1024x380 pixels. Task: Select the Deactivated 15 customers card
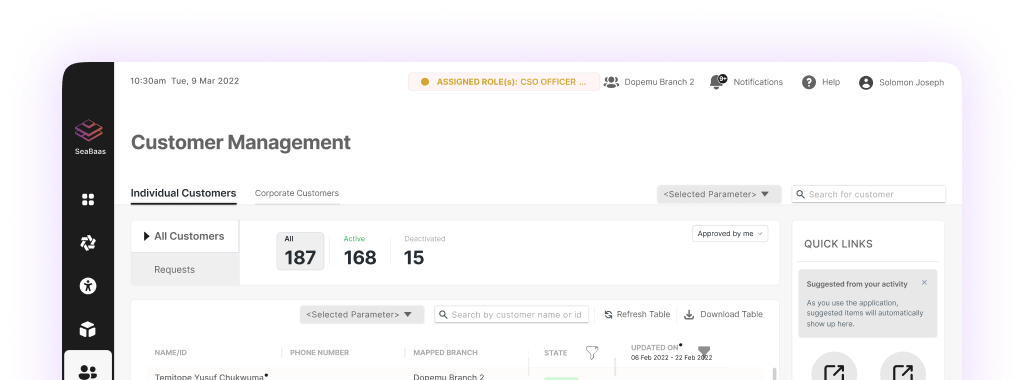click(x=424, y=251)
